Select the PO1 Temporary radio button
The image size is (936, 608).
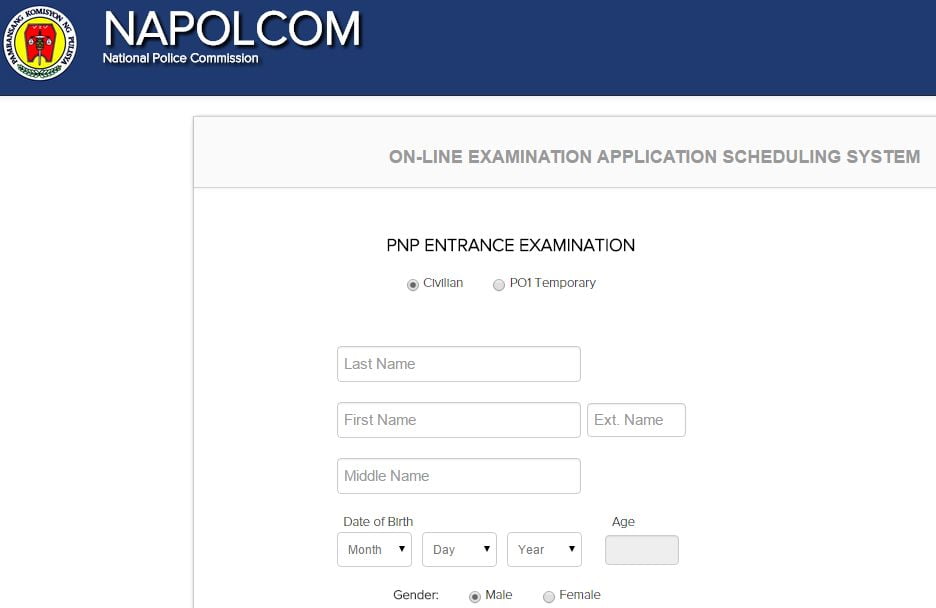point(499,284)
